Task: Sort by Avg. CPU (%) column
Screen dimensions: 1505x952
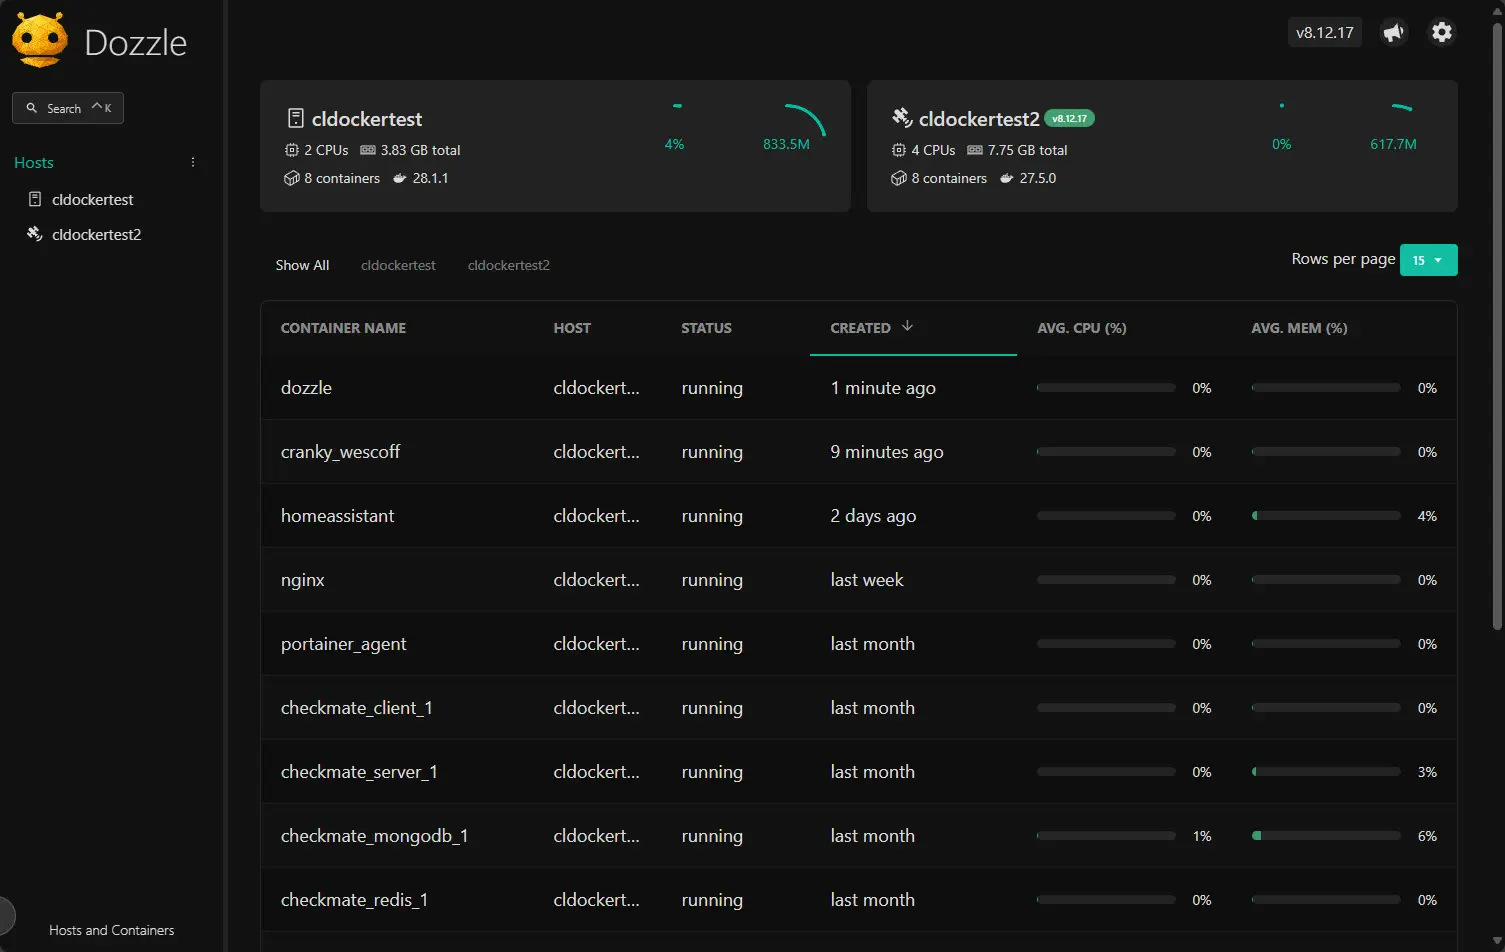Action: click(1081, 328)
